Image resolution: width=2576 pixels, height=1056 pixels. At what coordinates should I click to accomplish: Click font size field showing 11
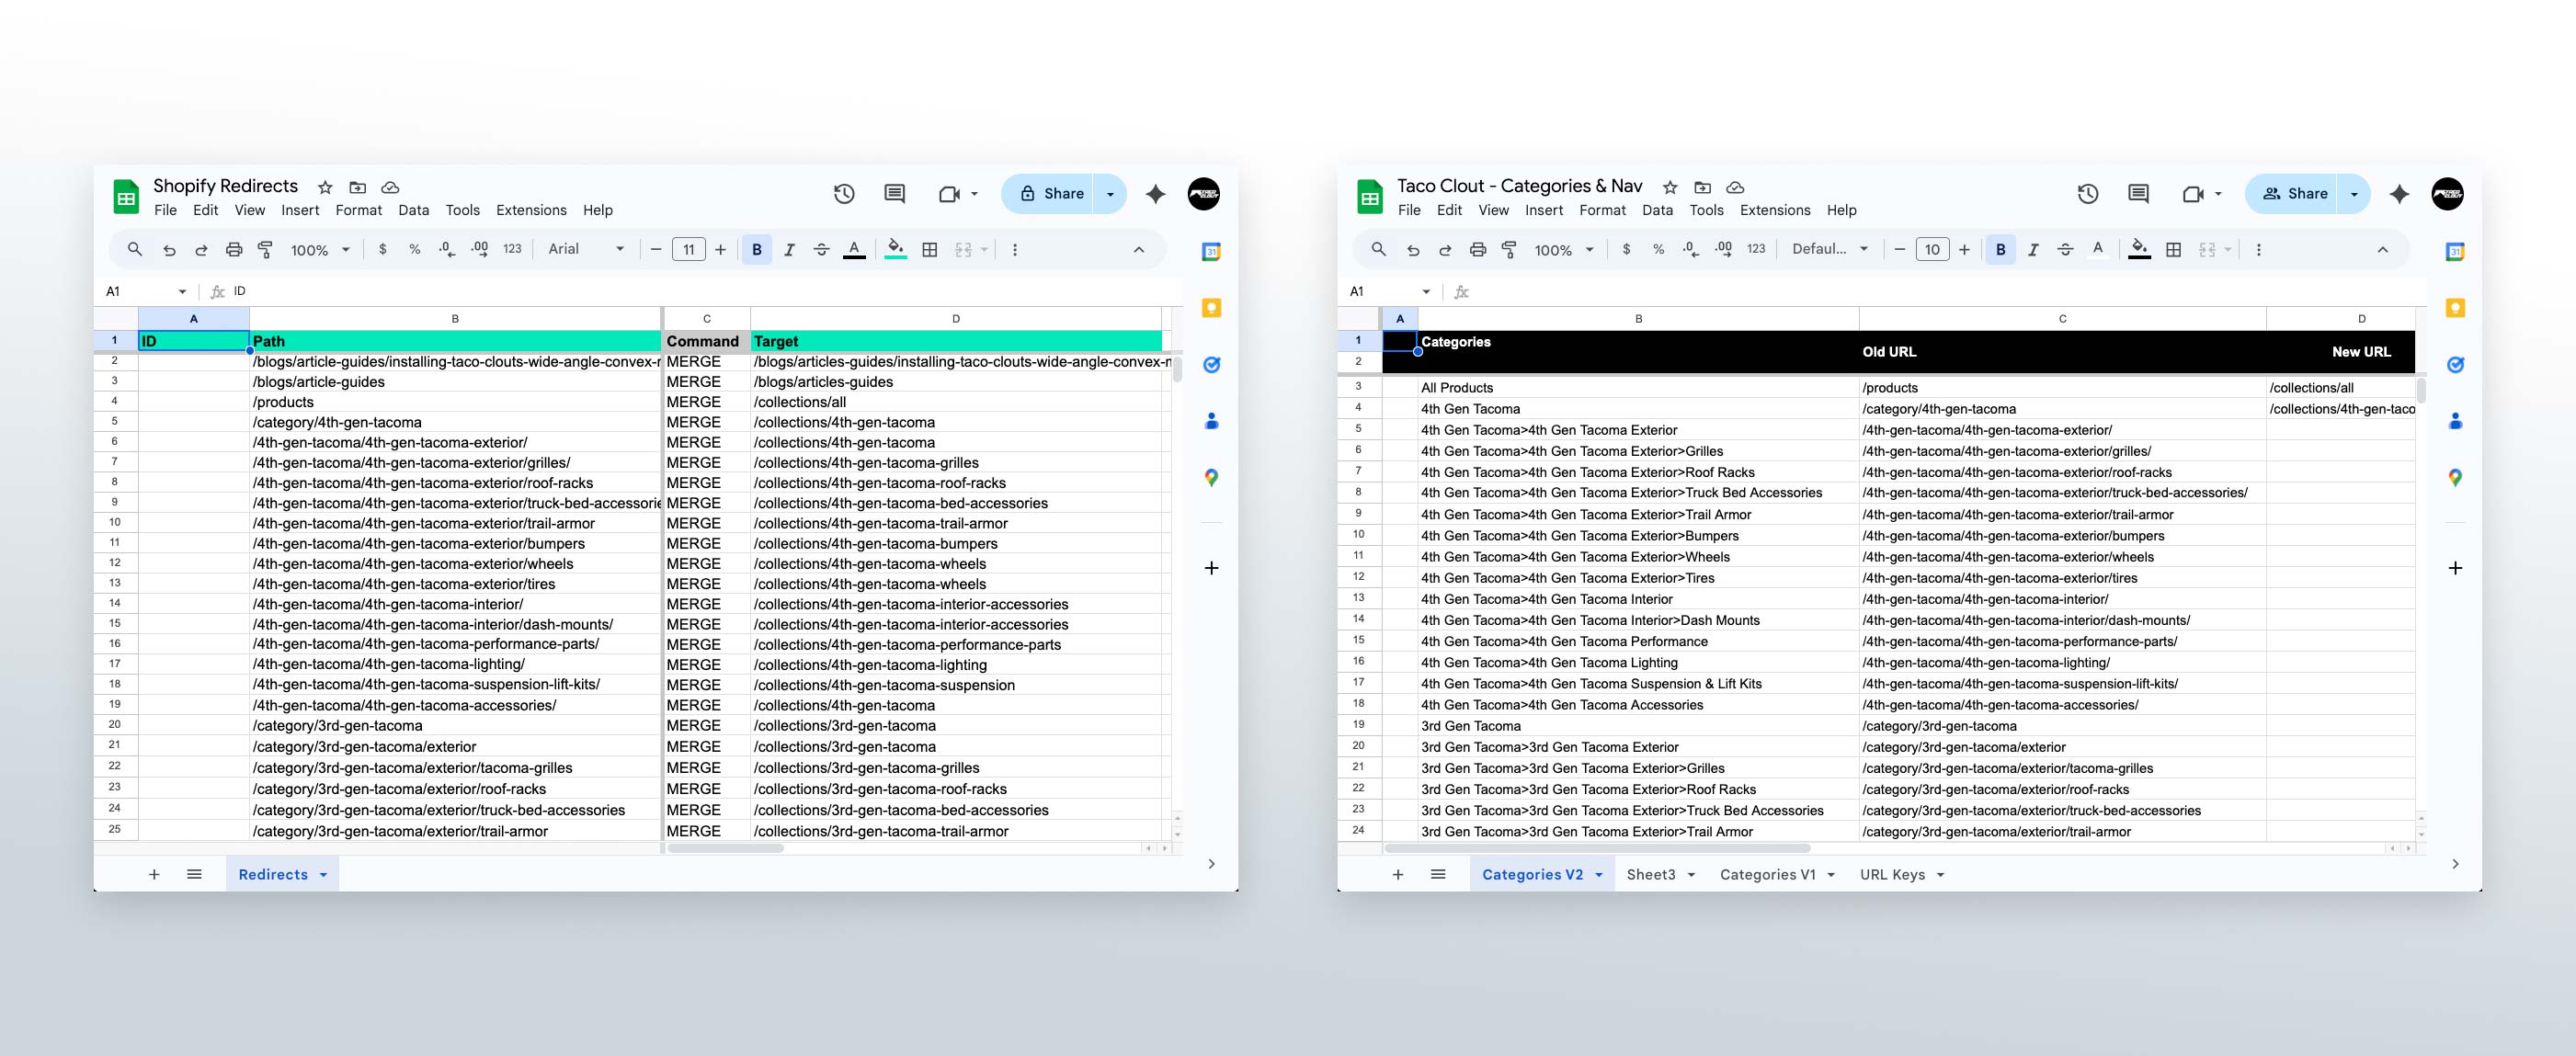688,250
